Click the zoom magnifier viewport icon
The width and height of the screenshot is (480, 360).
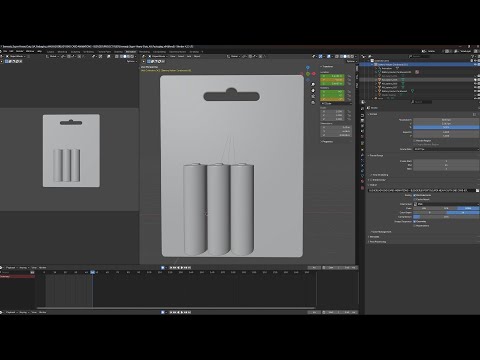[x=313, y=84]
